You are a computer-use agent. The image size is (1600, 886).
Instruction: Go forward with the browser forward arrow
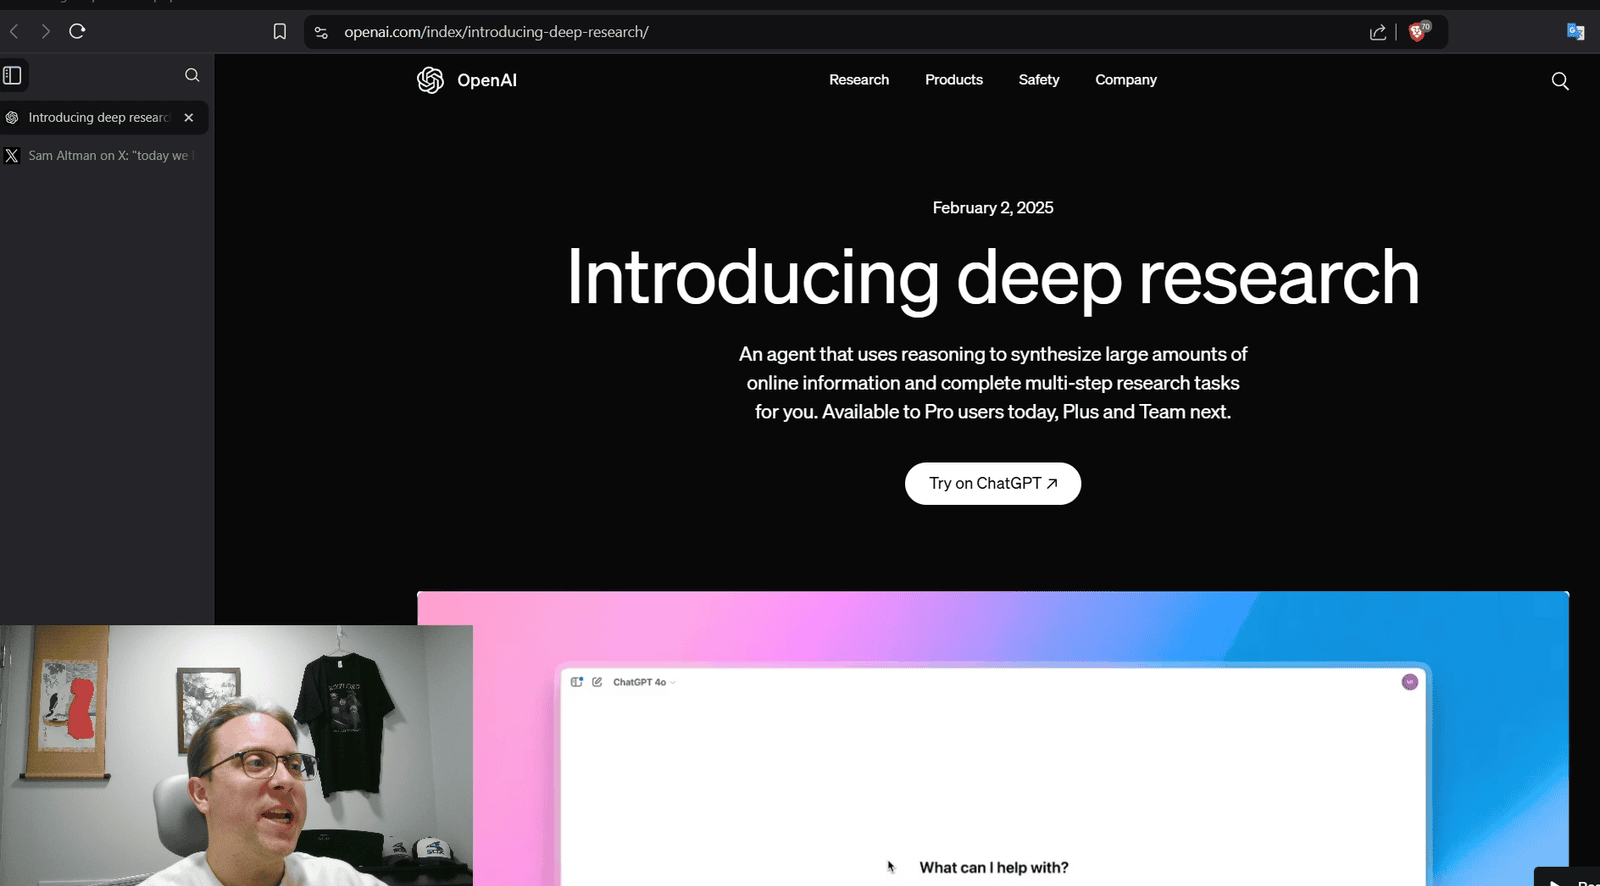(x=45, y=32)
